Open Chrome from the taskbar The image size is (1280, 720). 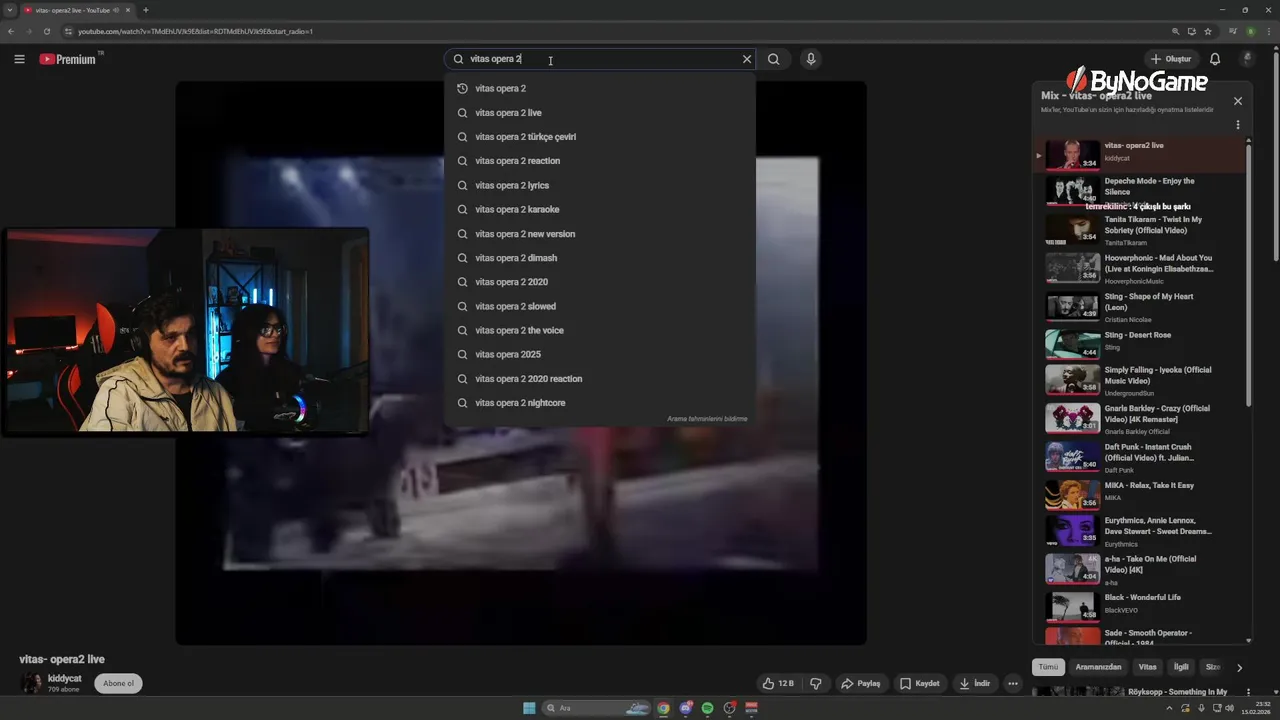[x=663, y=708]
